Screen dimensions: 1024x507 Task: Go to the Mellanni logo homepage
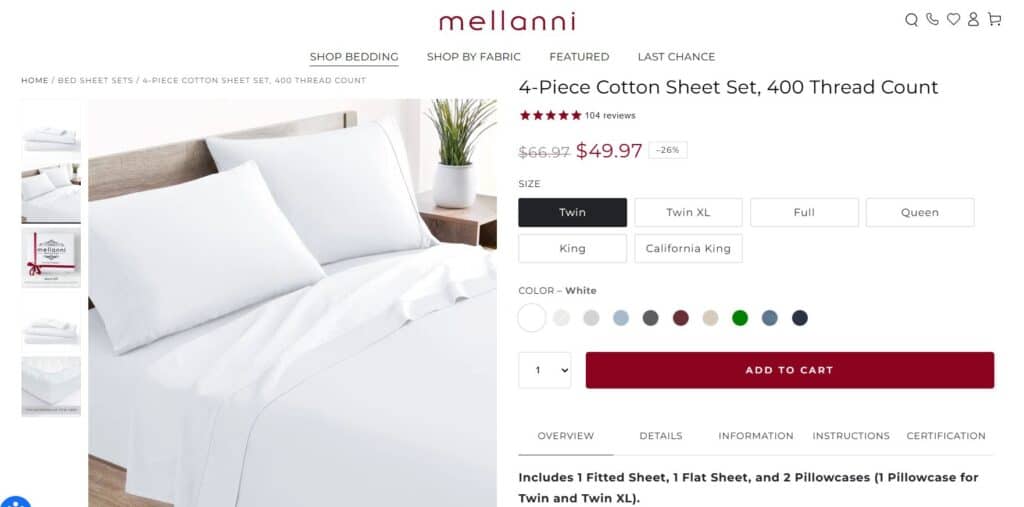(506, 21)
